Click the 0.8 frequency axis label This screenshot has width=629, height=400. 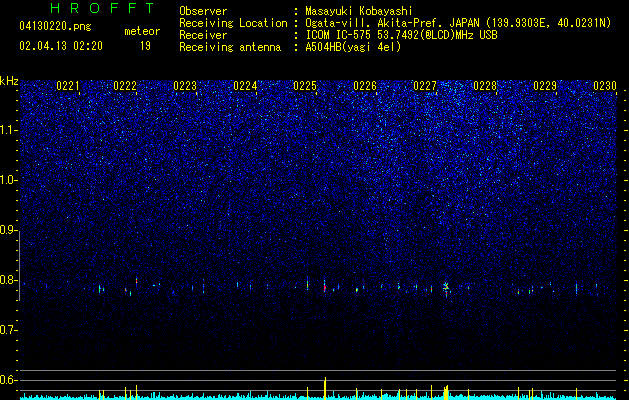click(8, 280)
